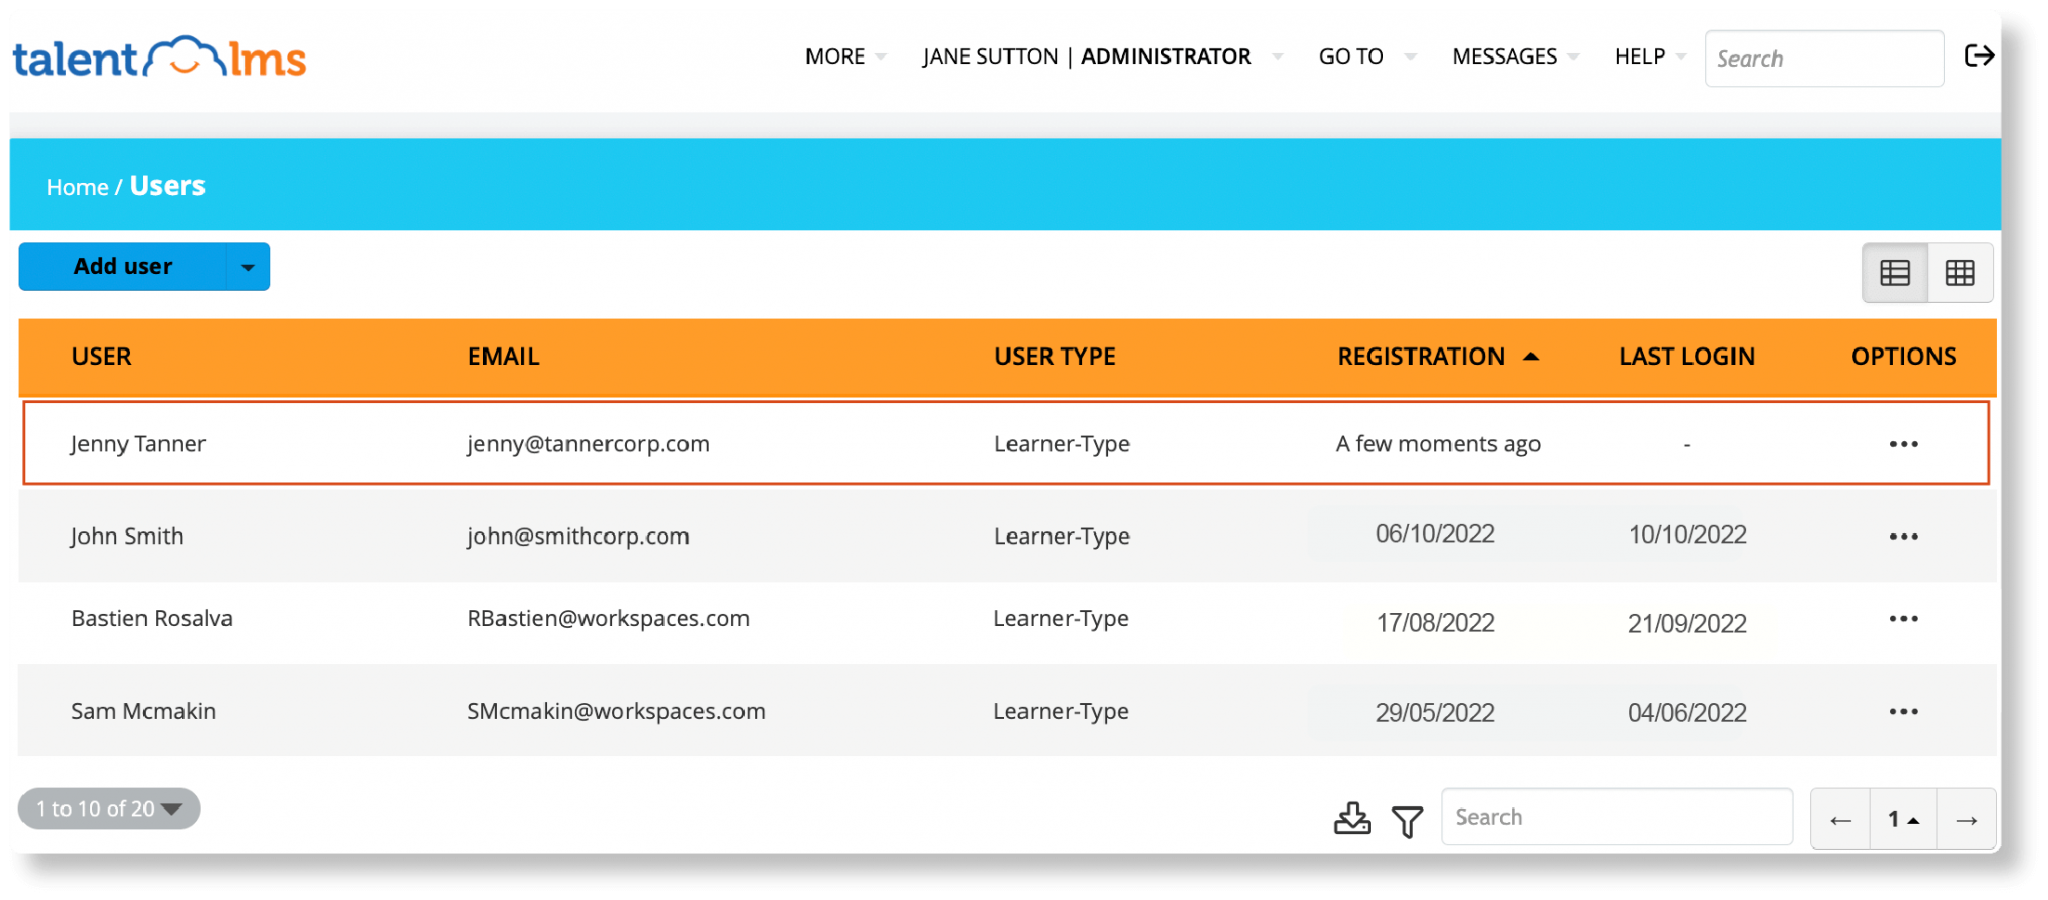The image size is (2048, 900).
Task: Click the Add user button
Action: [x=121, y=266]
